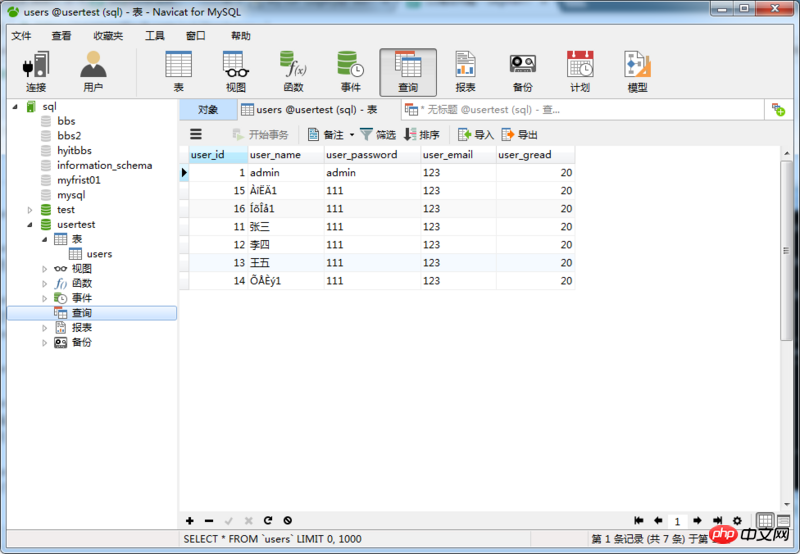Click the 导入 (Import) button

pos(476,135)
